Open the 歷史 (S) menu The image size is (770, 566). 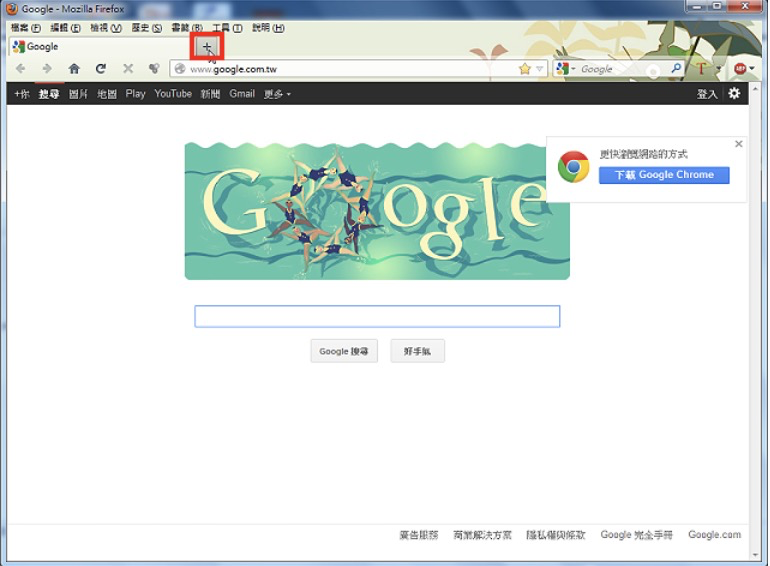pyautogui.click(x=146, y=28)
